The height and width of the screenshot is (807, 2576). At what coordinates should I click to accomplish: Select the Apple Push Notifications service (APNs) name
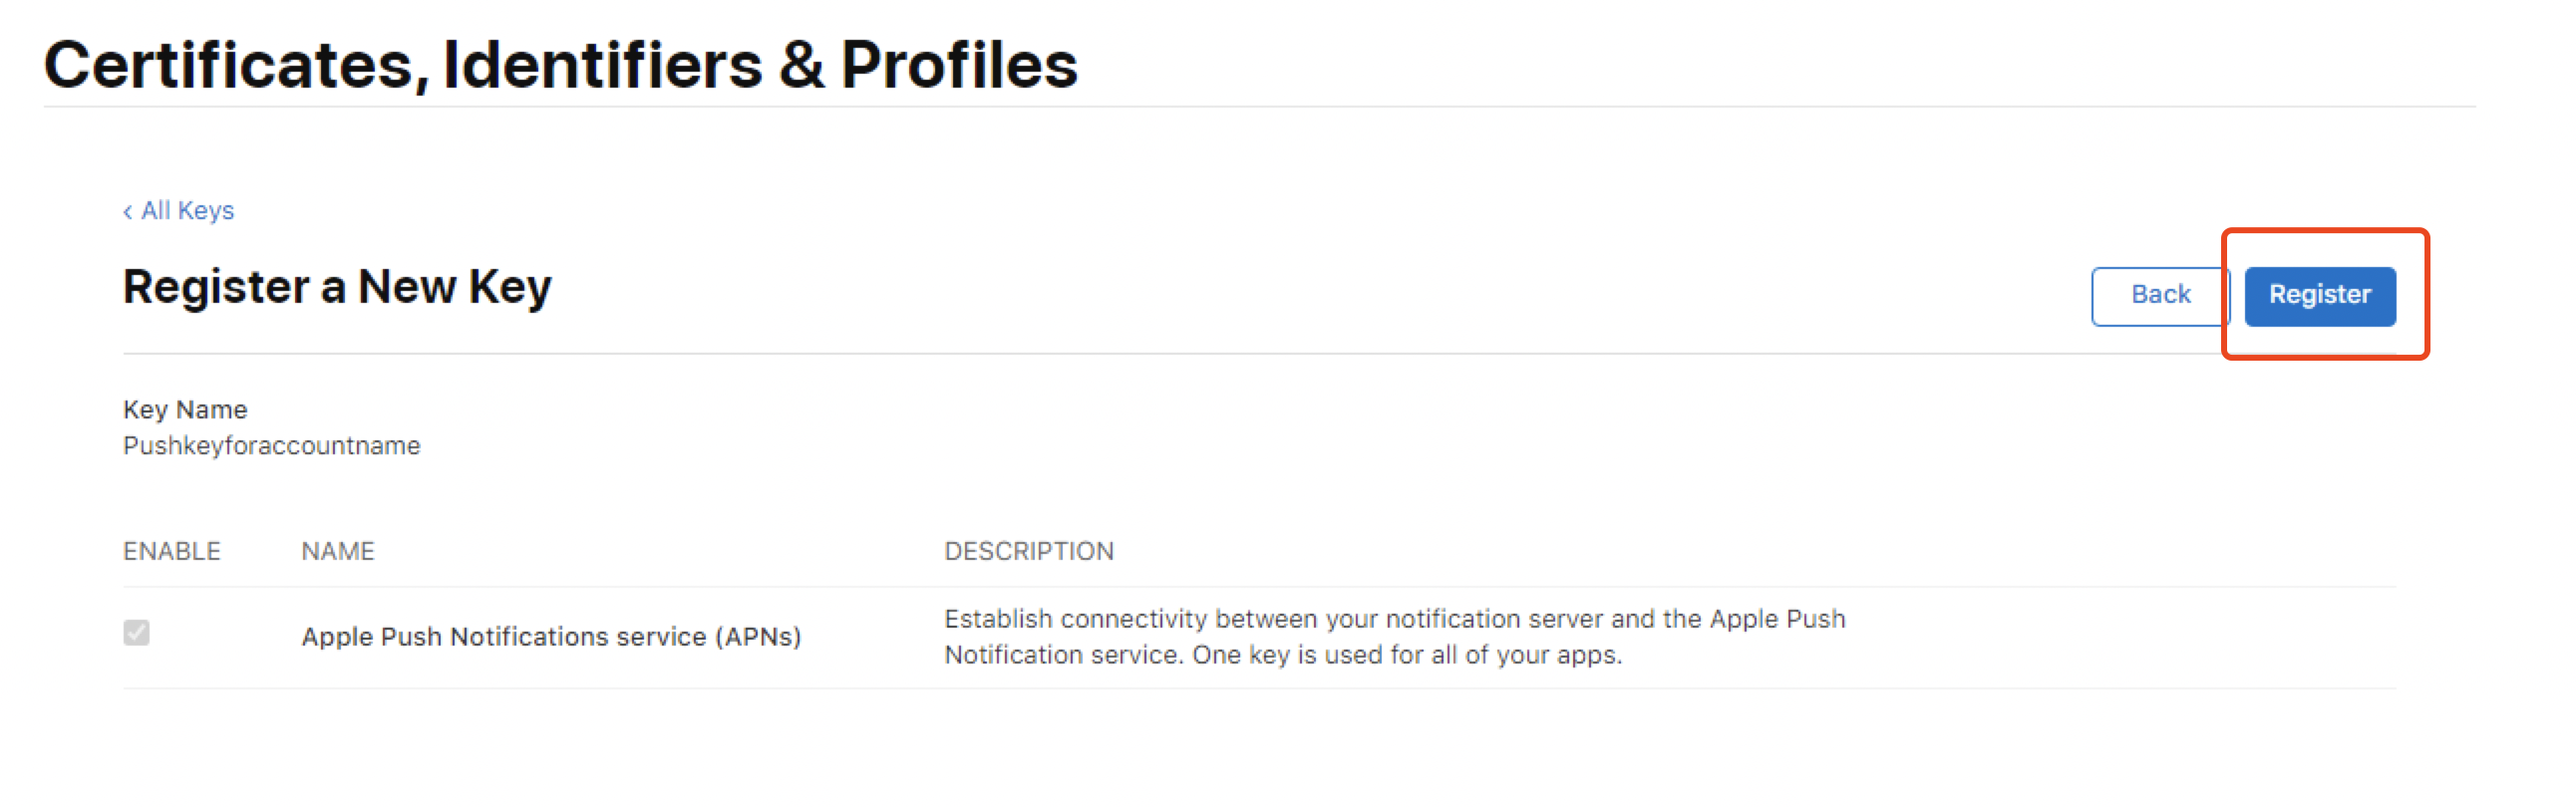point(551,637)
